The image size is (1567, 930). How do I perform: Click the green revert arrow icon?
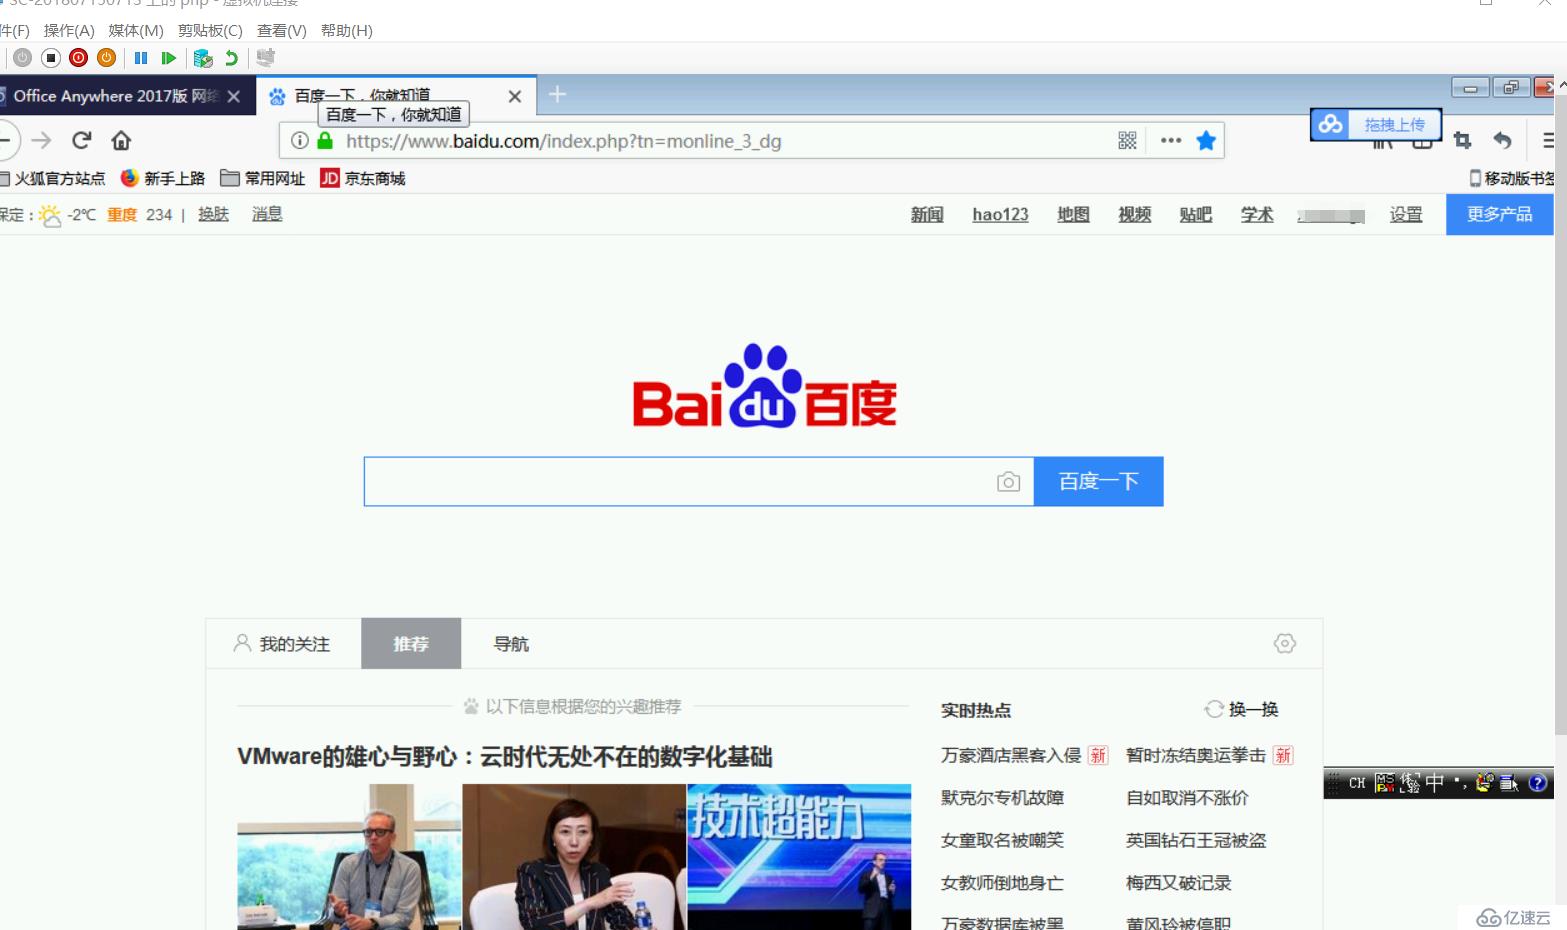[x=232, y=58]
